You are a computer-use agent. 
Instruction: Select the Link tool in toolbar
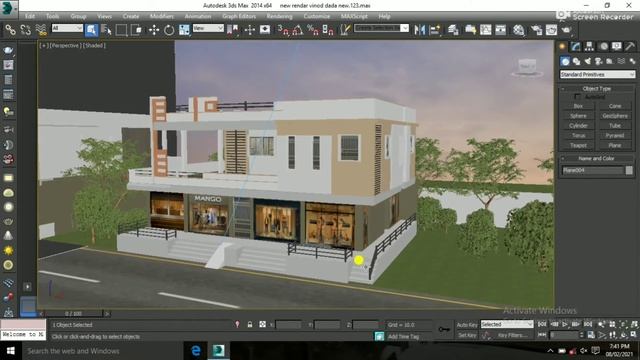(x=10, y=30)
